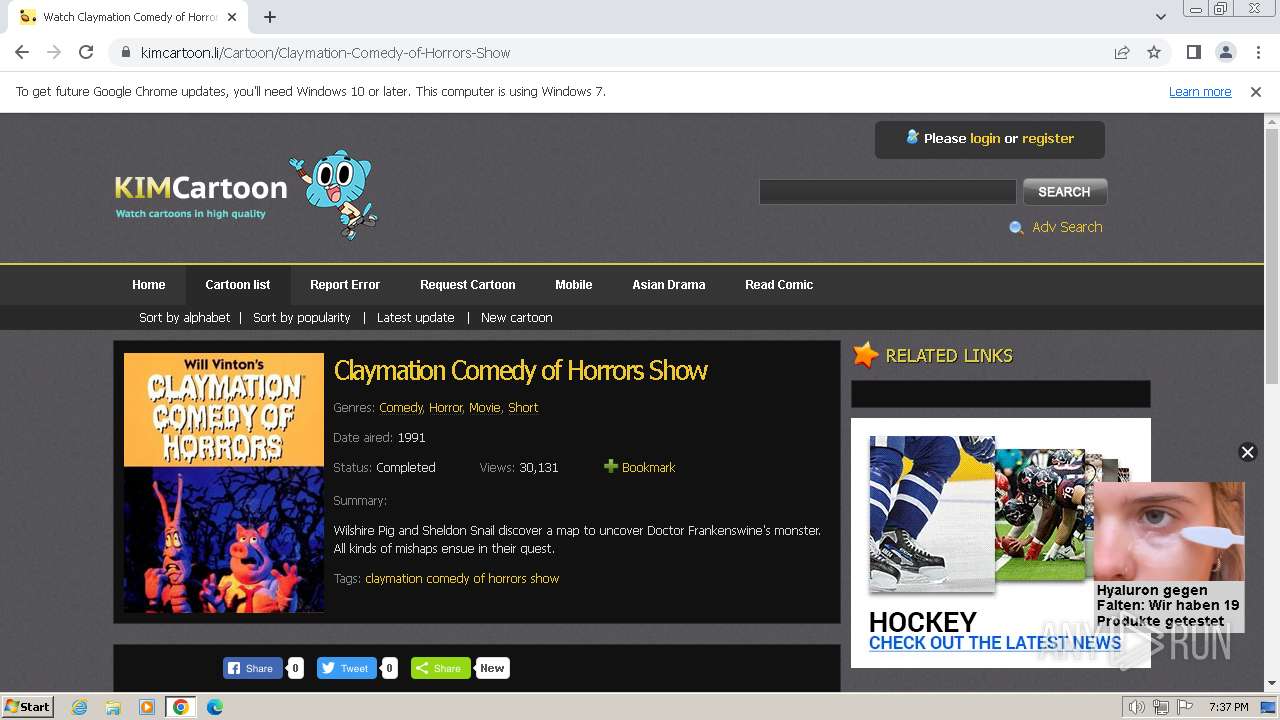Open the Comedy genre link
The image size is (1280, 720).
click(x=401, y=407)
